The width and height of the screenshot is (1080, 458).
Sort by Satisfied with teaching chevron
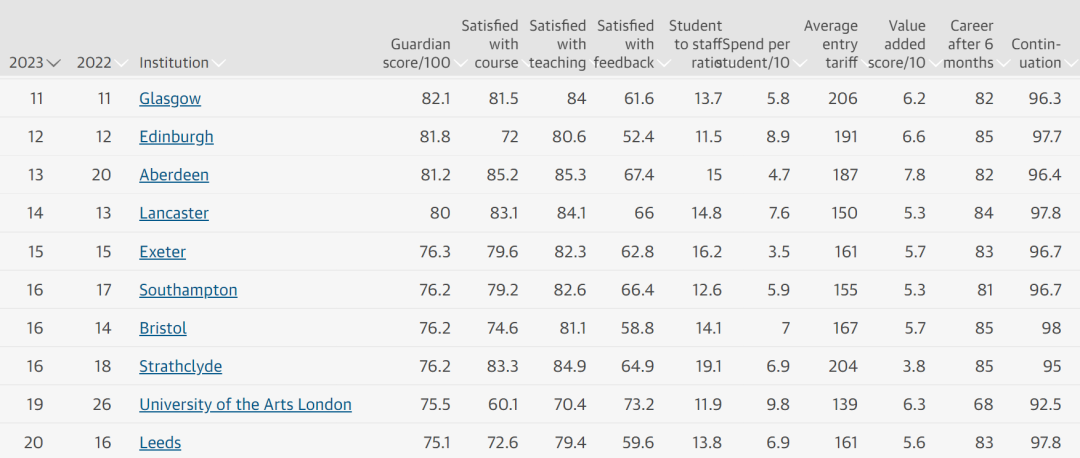594,63
